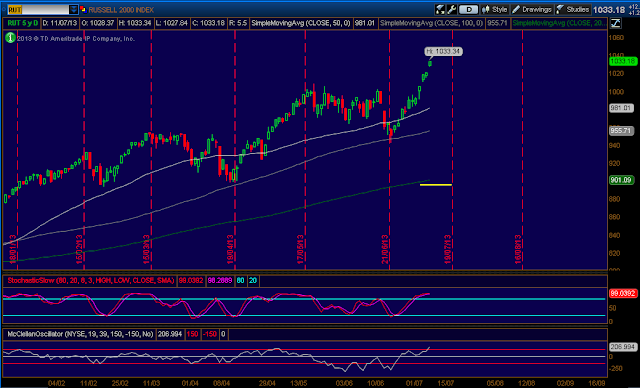
Task: Click the 206.994 McClellan axis bubble
Action: (x=622, y=347)
